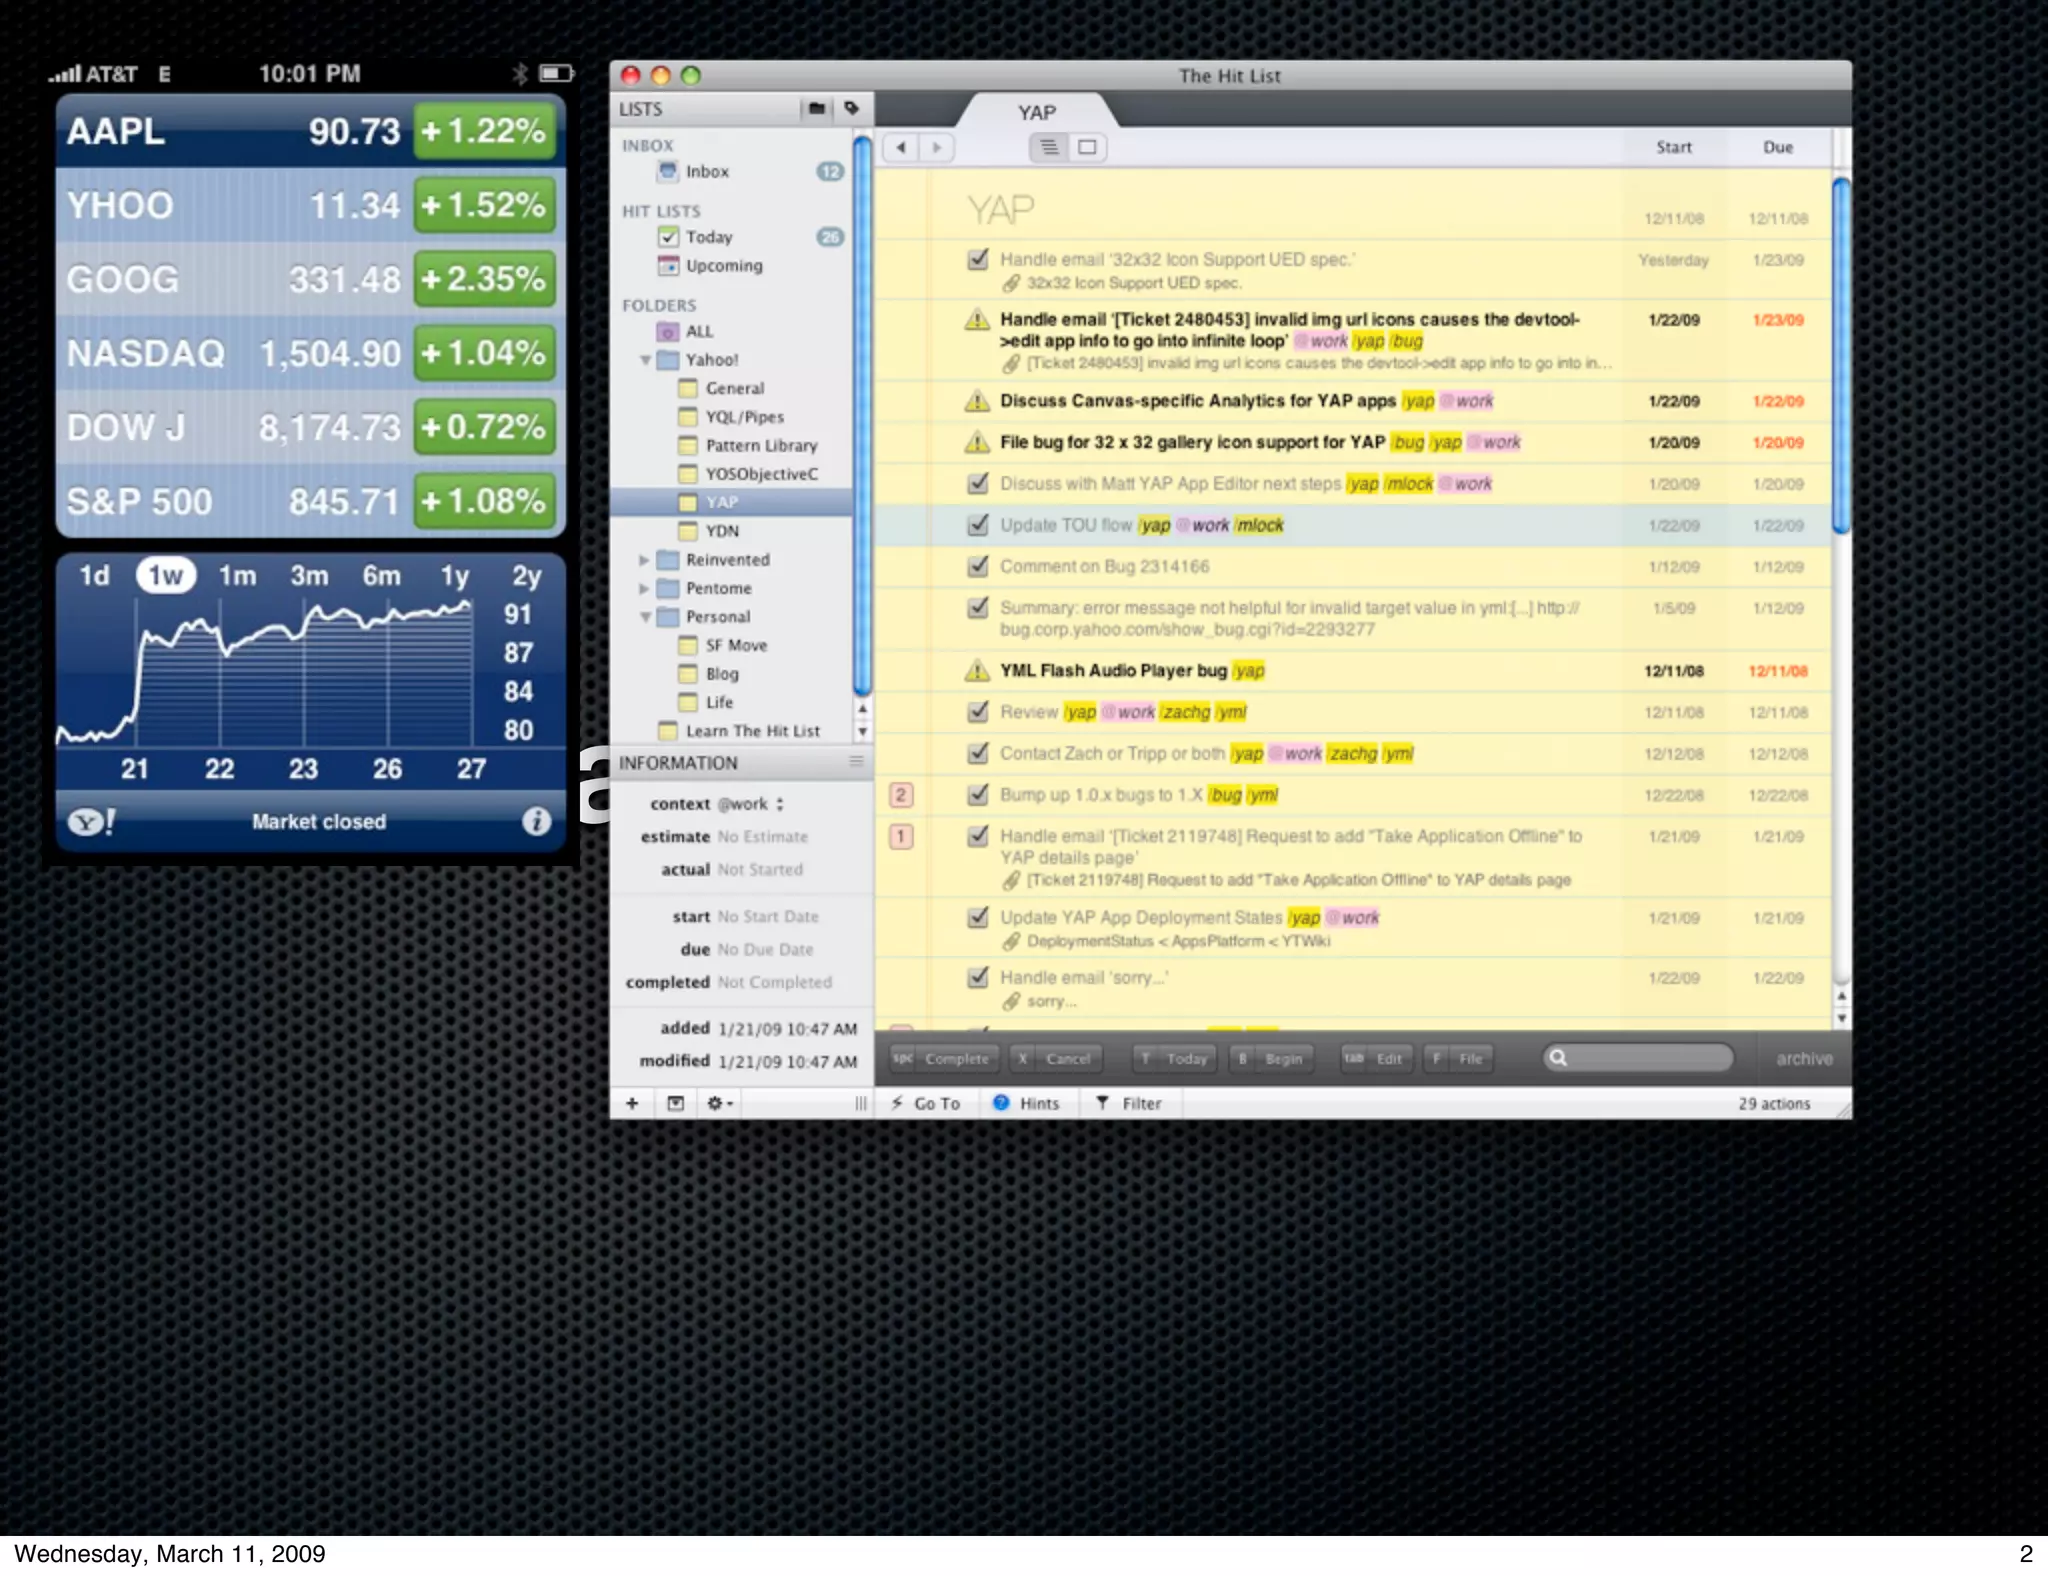Expand the Reinvented folder

tap(645, 560)
